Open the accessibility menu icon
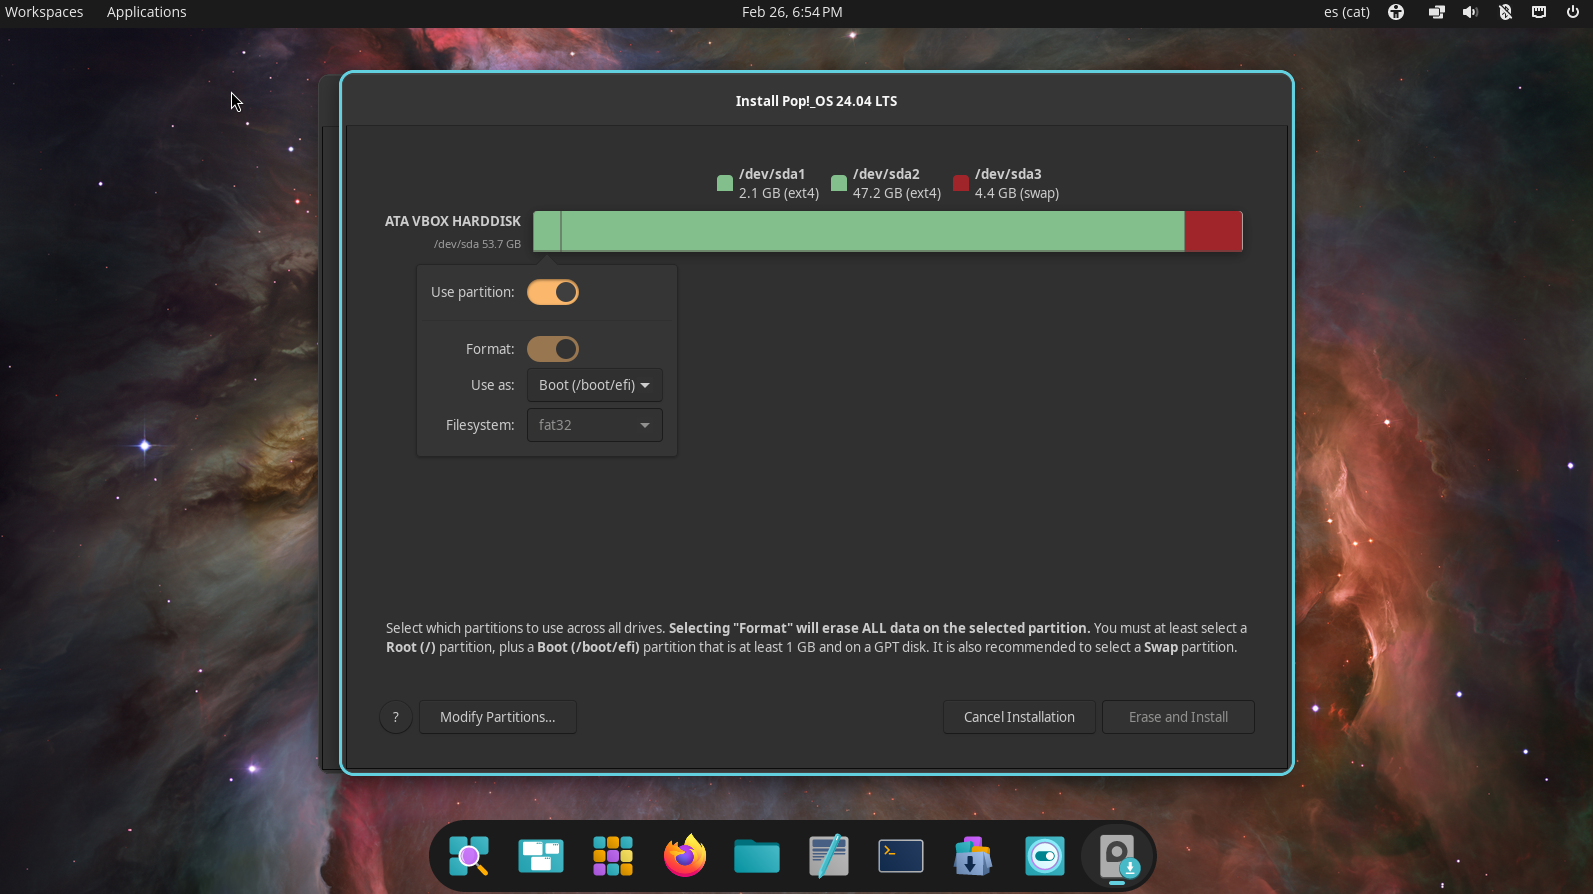Screen dimensions: 1593x894 tap(1396, 12)
